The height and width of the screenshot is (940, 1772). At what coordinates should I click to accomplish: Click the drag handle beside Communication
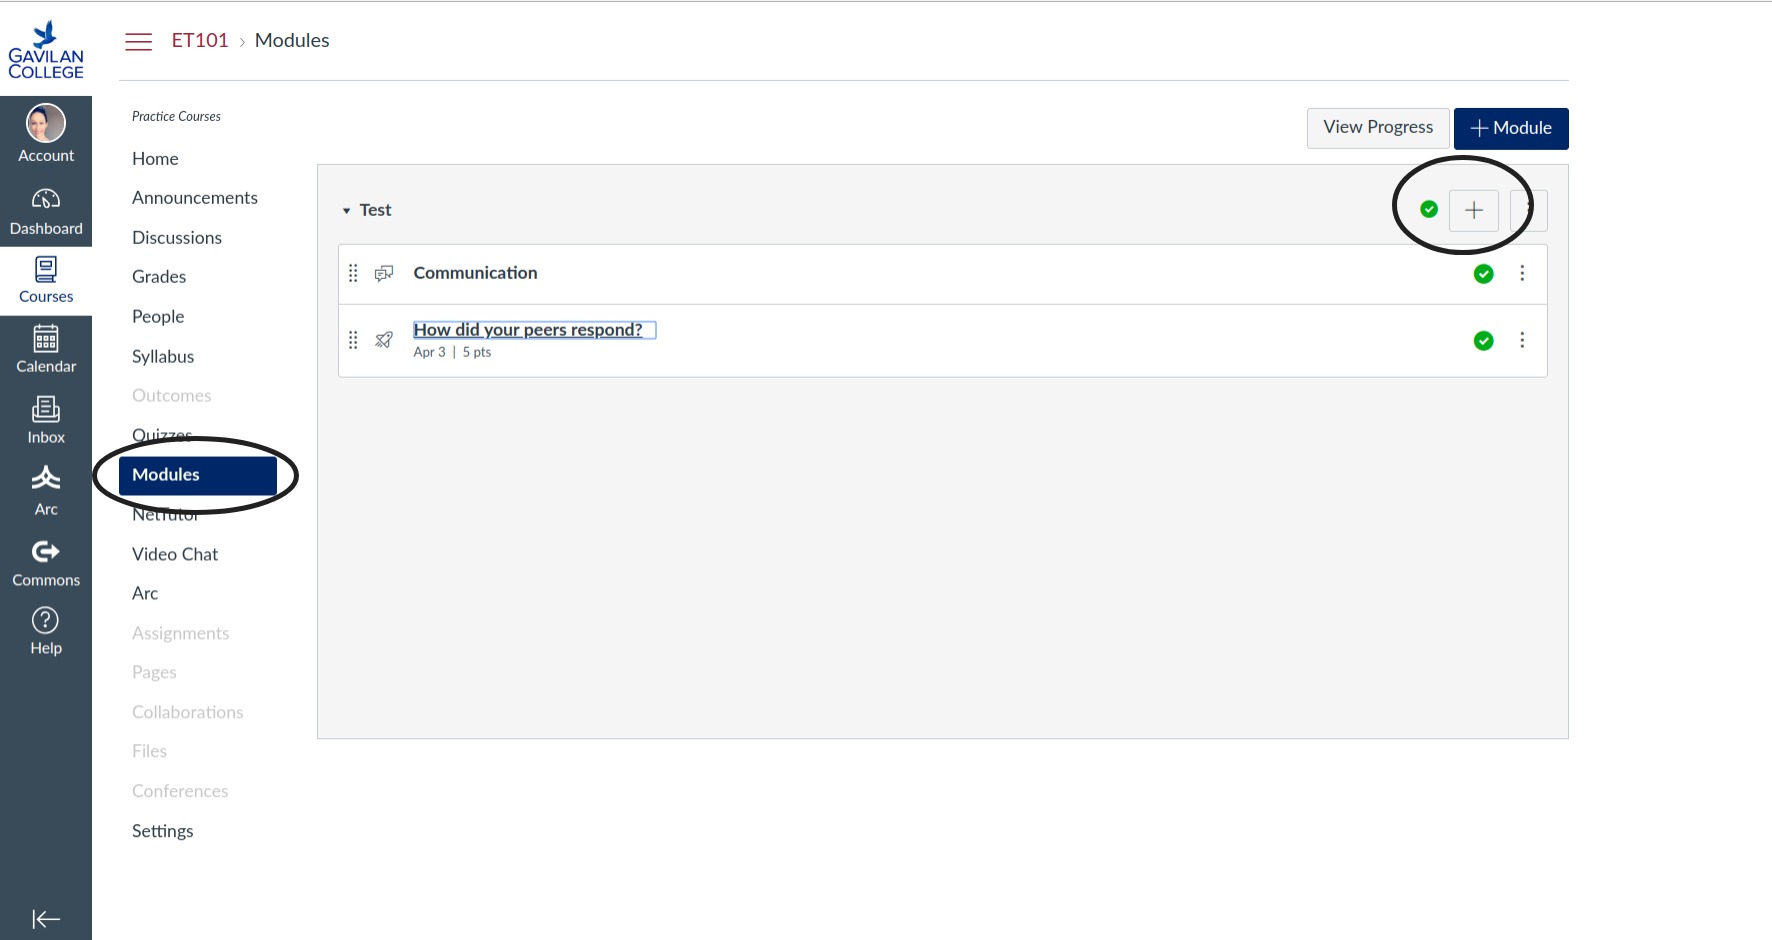click(353, 274)
